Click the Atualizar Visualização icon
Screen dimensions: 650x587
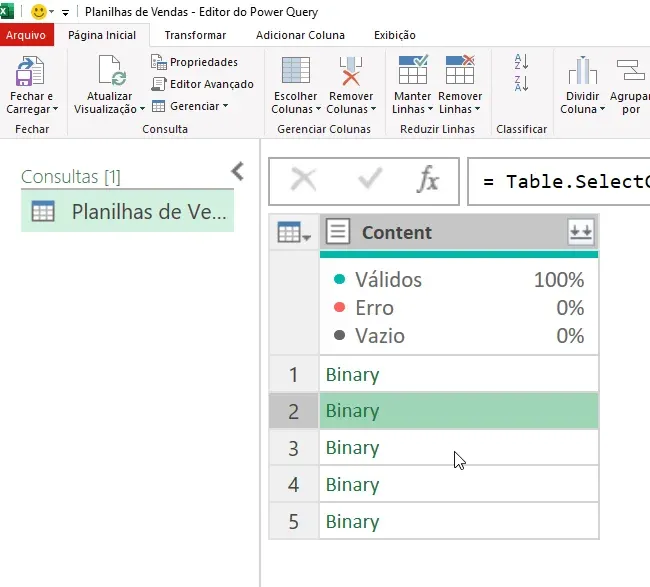click(112, 70)
